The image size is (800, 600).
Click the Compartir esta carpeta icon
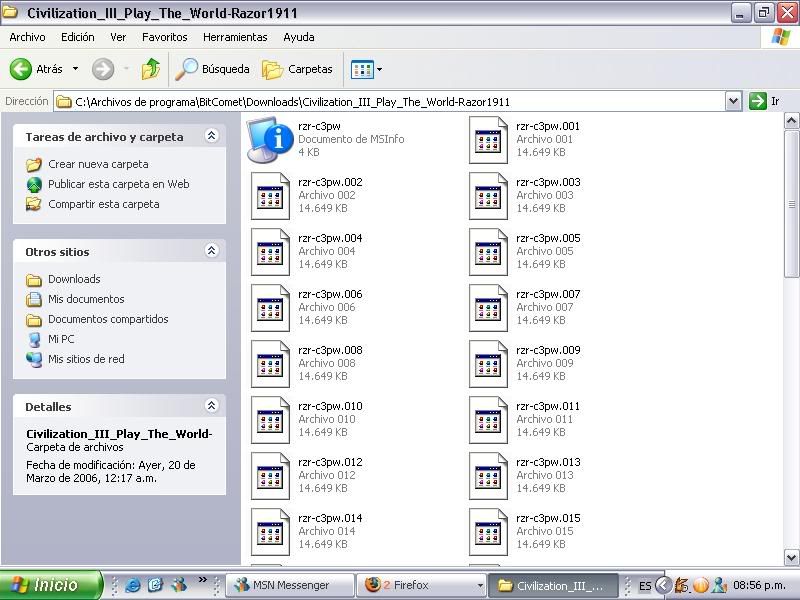pos(34,204)
